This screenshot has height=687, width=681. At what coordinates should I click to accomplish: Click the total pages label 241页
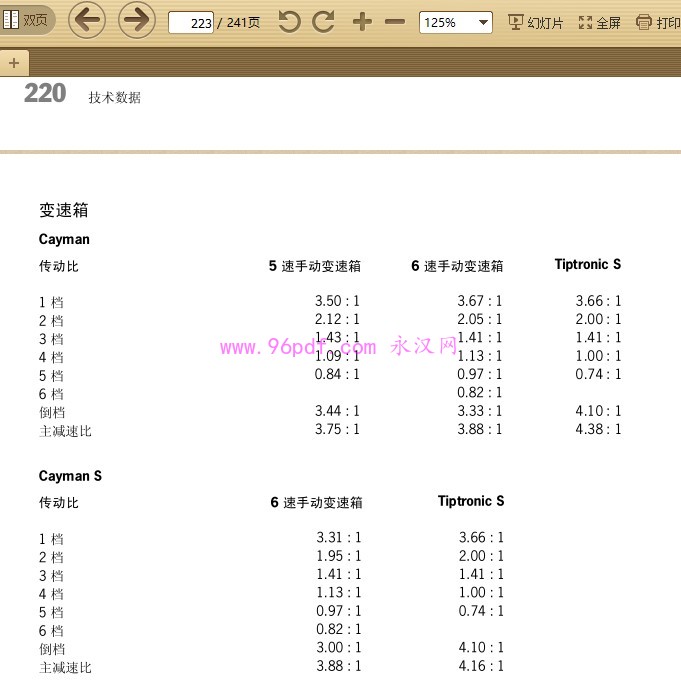pos(243,22)
